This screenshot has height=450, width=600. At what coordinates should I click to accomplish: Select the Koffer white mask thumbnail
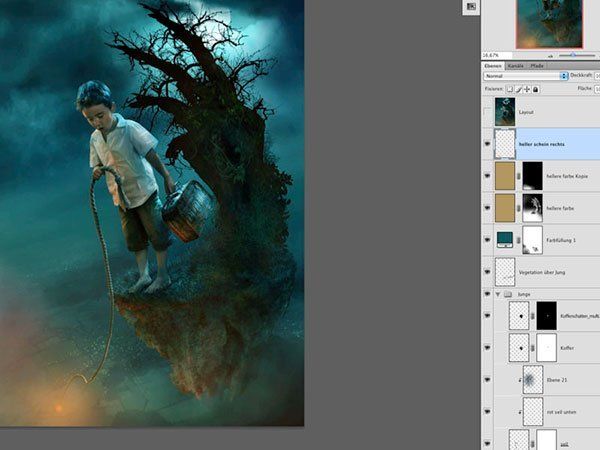546,348
